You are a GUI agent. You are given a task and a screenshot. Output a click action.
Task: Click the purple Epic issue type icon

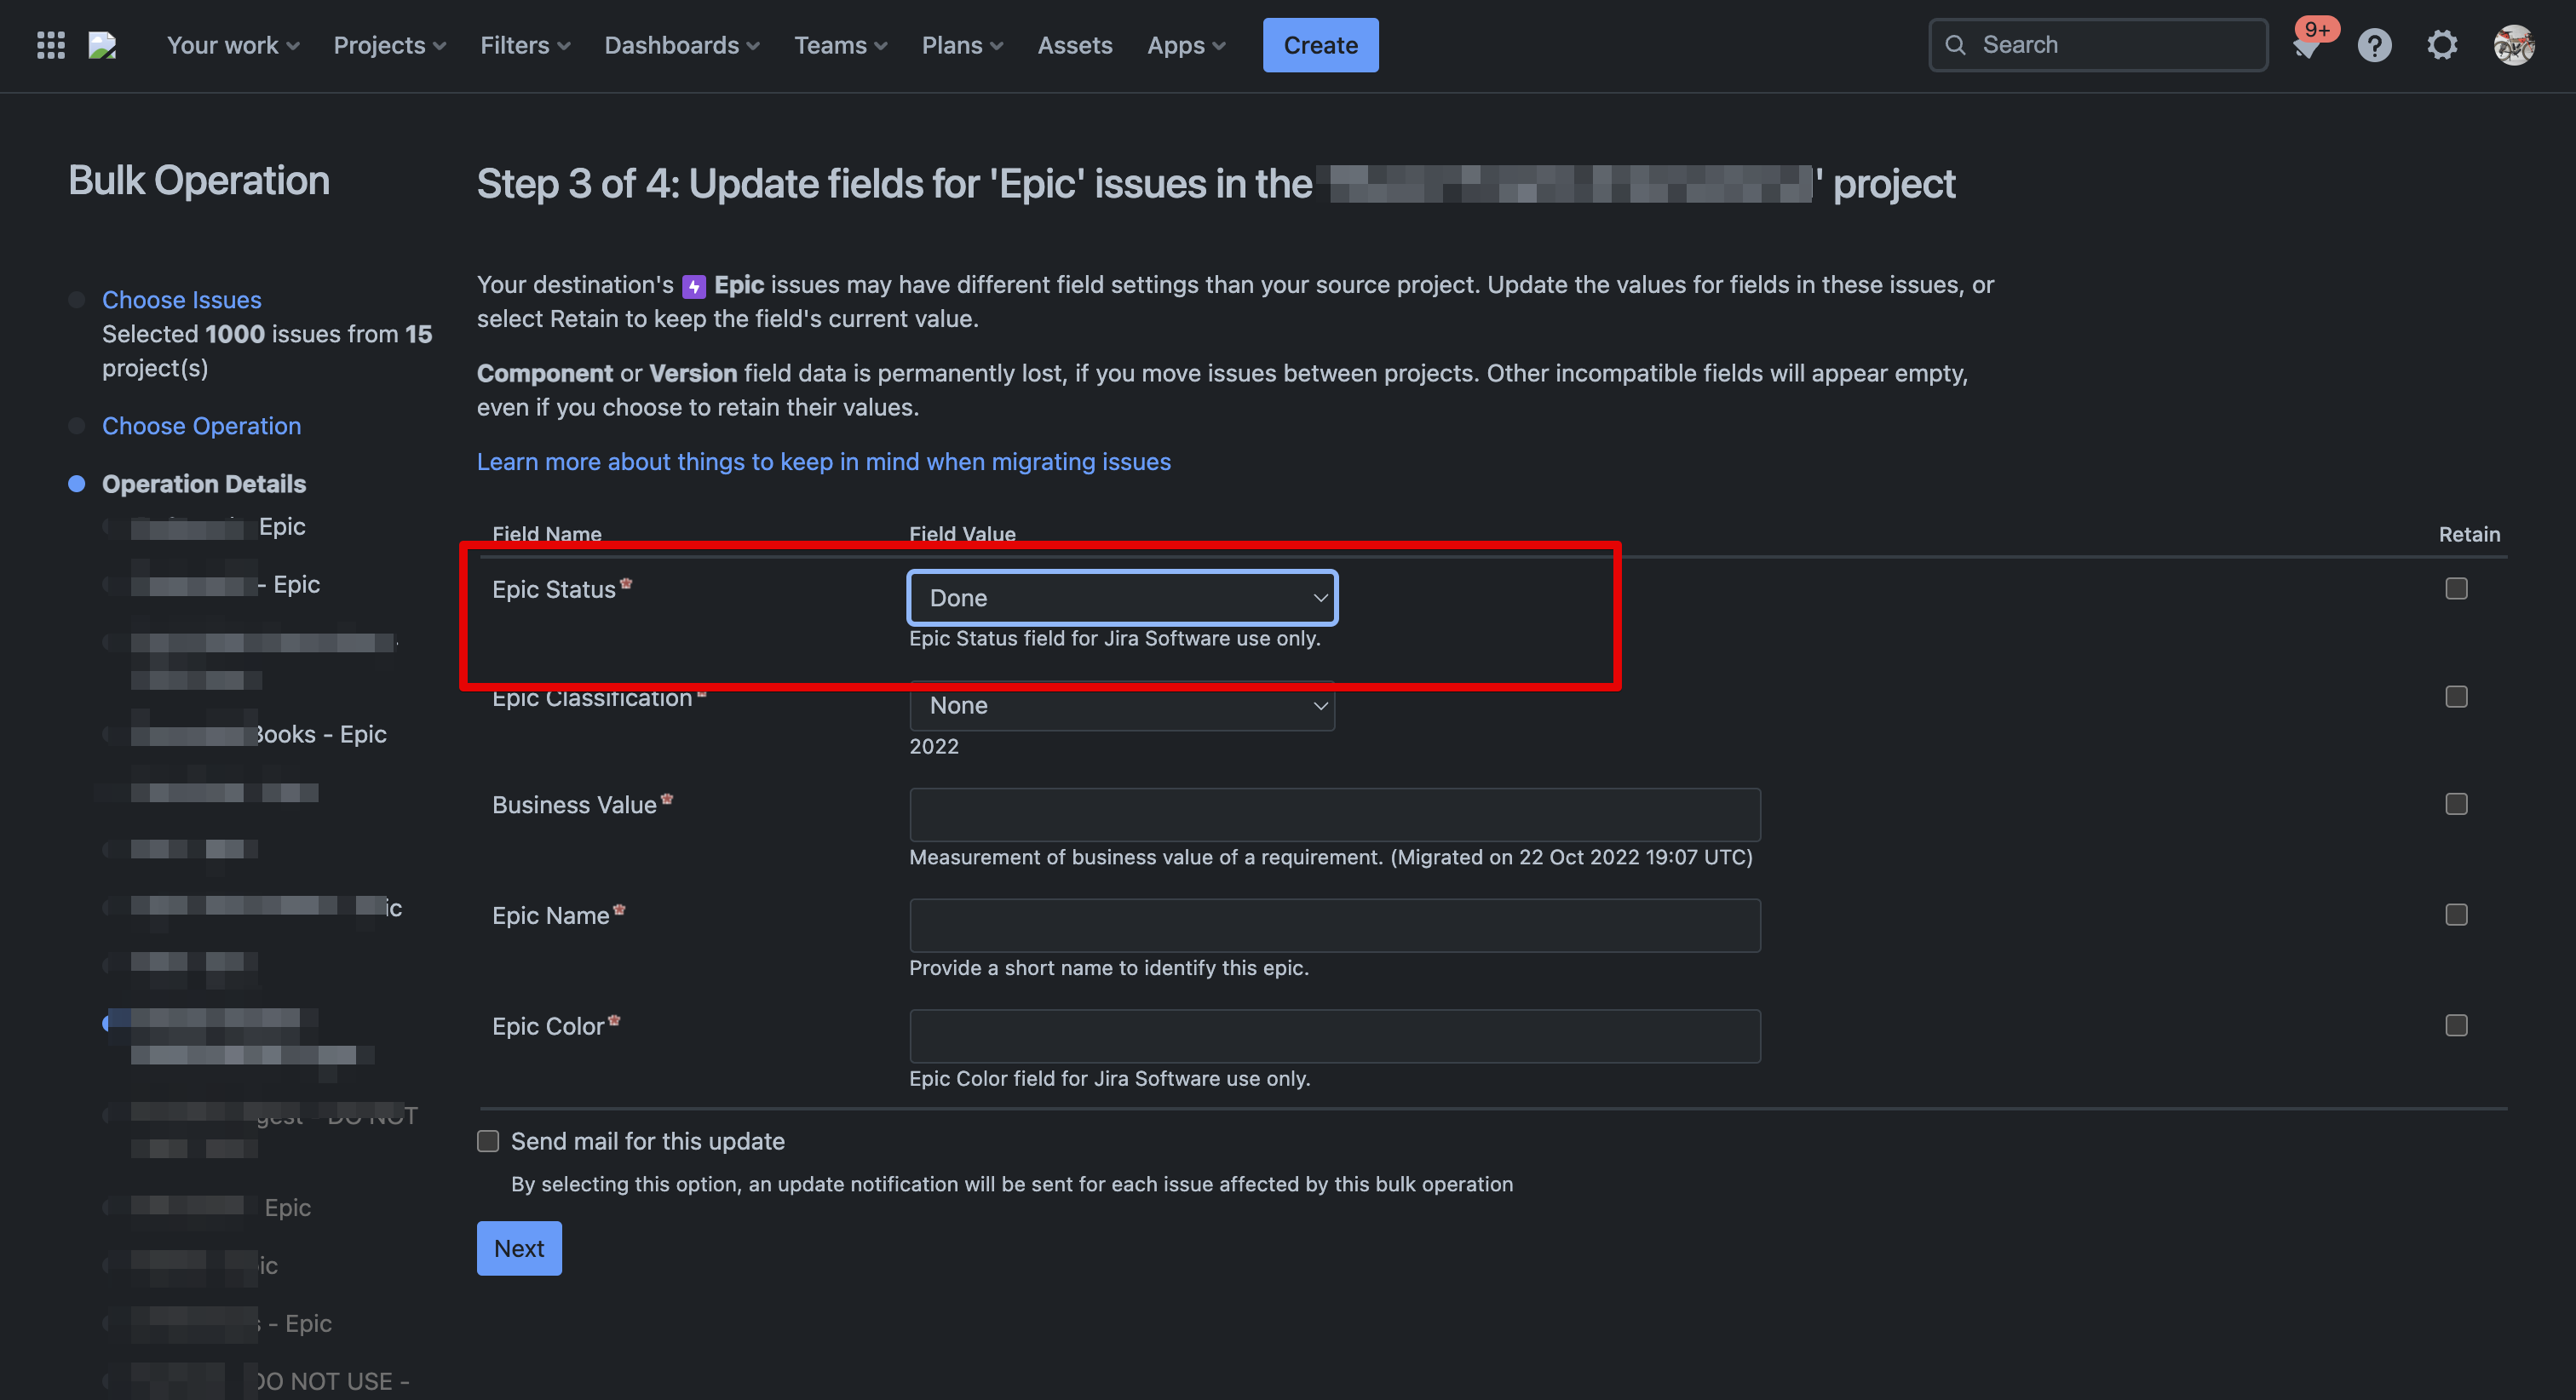click(694, 287)
